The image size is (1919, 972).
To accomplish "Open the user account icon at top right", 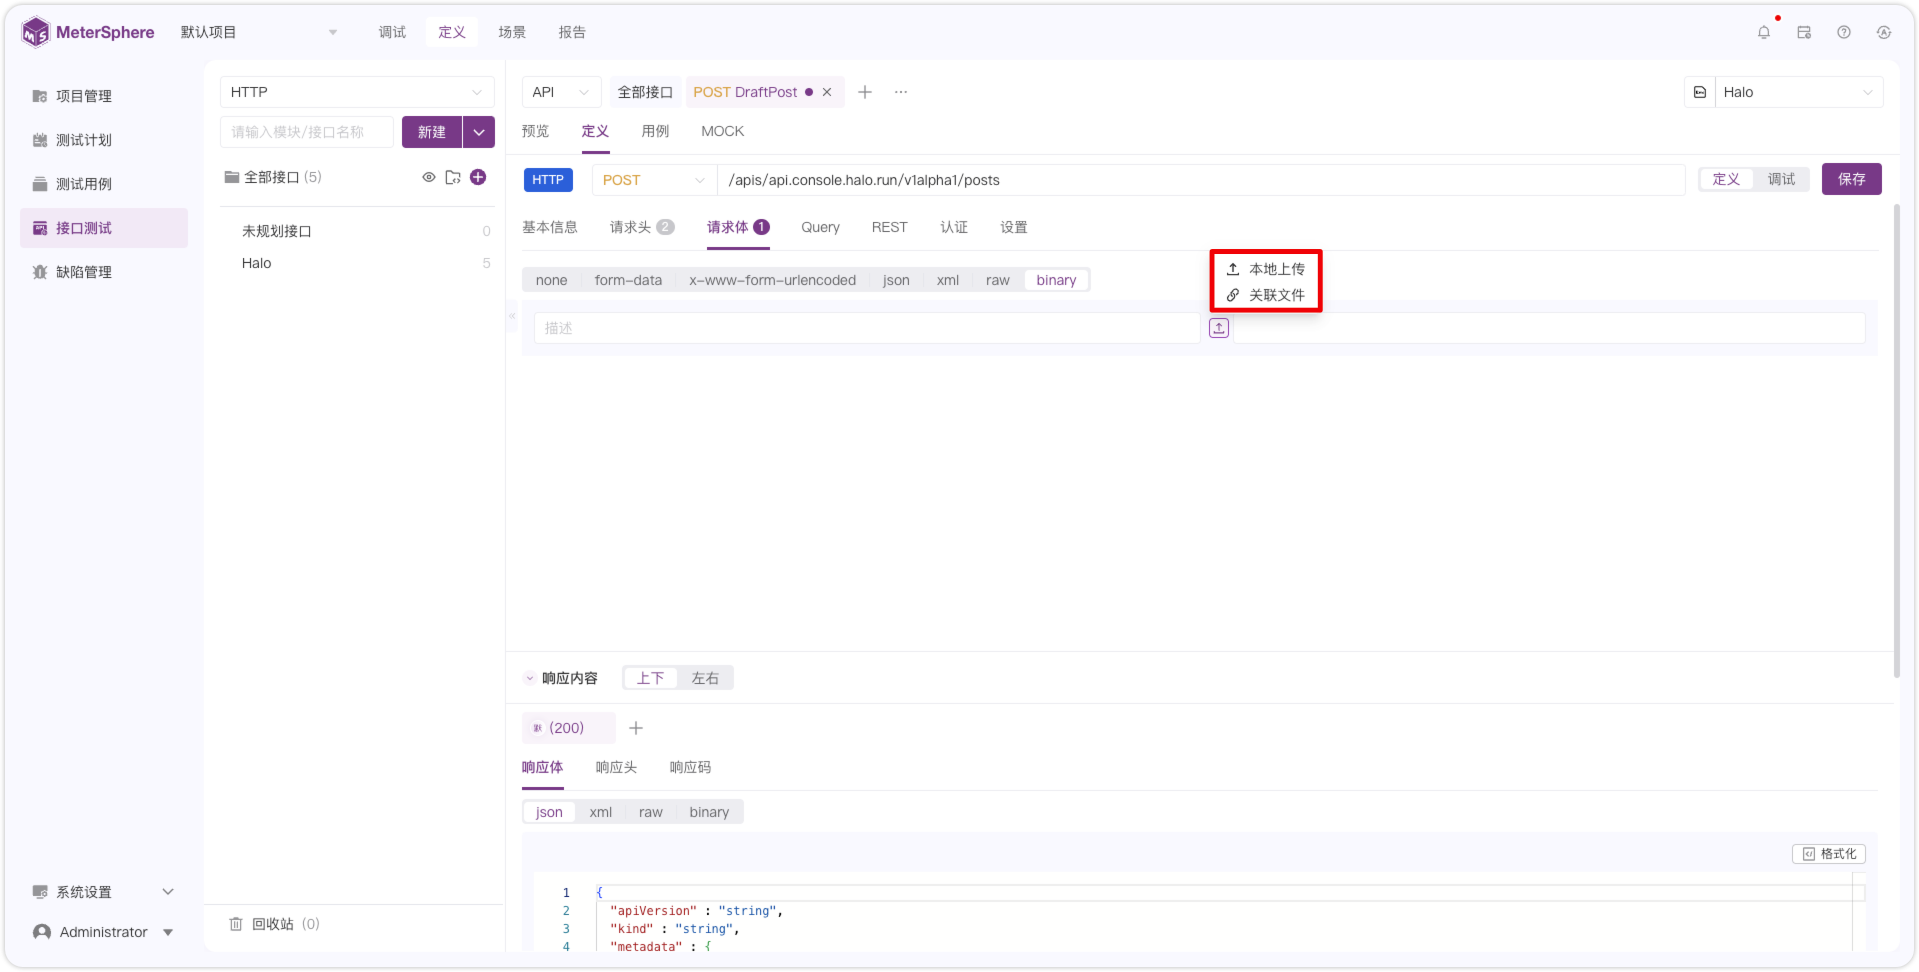I will [x=1883, y=32].
